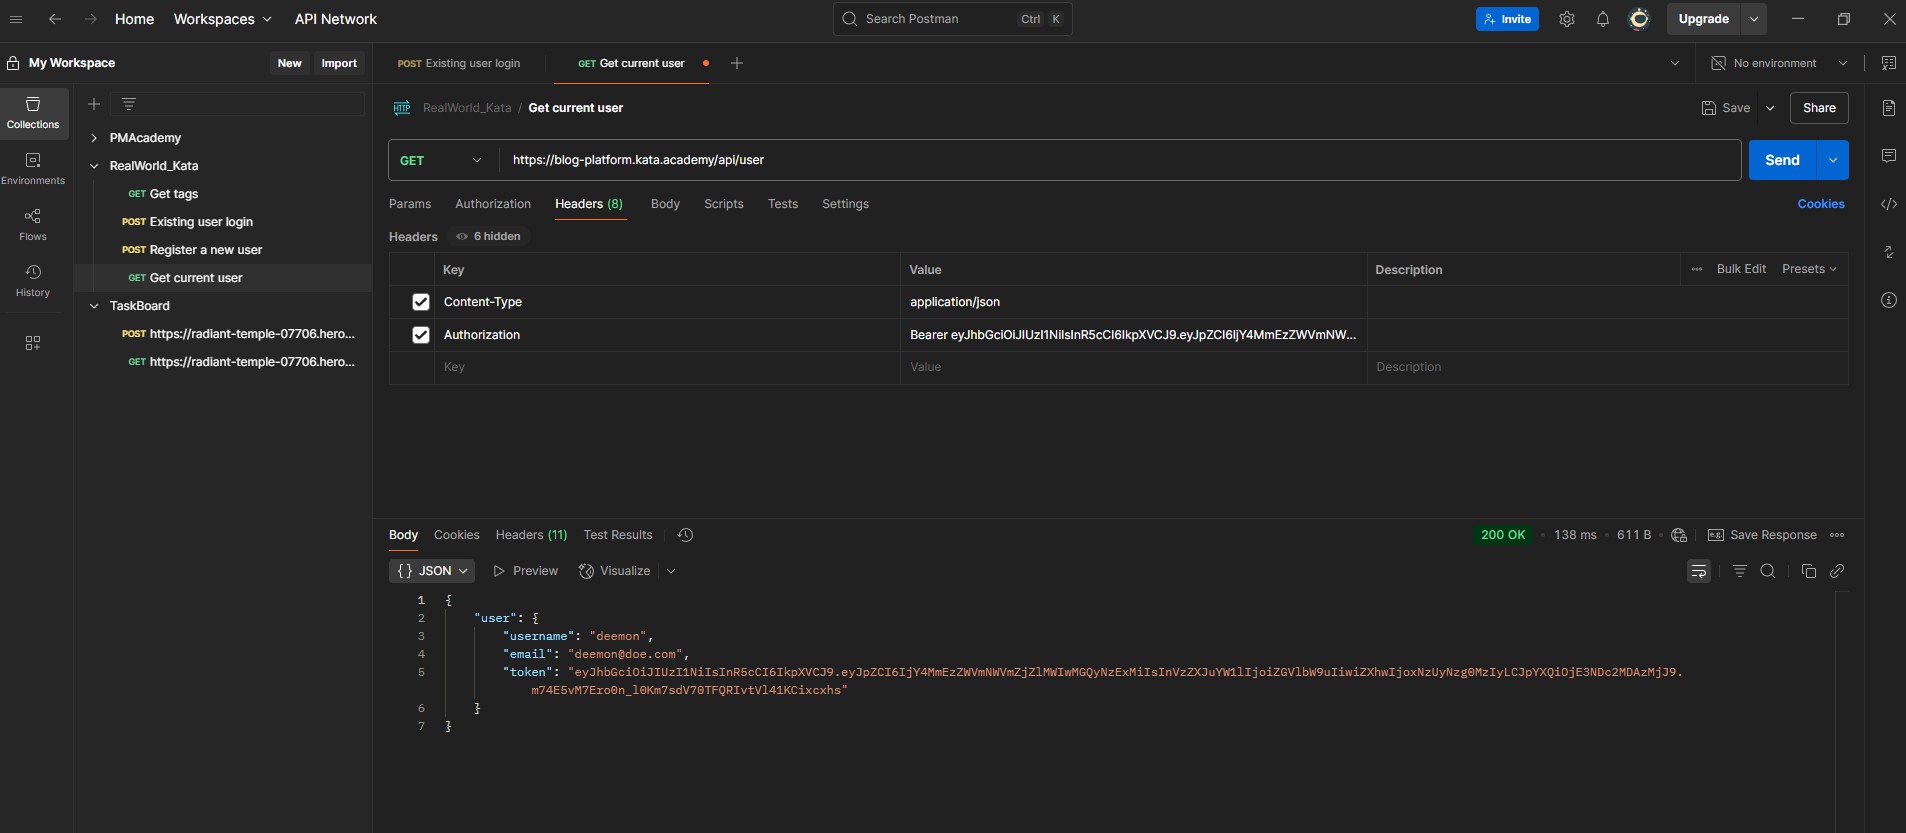Create new collection with plus icon
Image resolution: width=1906 pixels, height=833 pixels.
[x=94, y=104]
